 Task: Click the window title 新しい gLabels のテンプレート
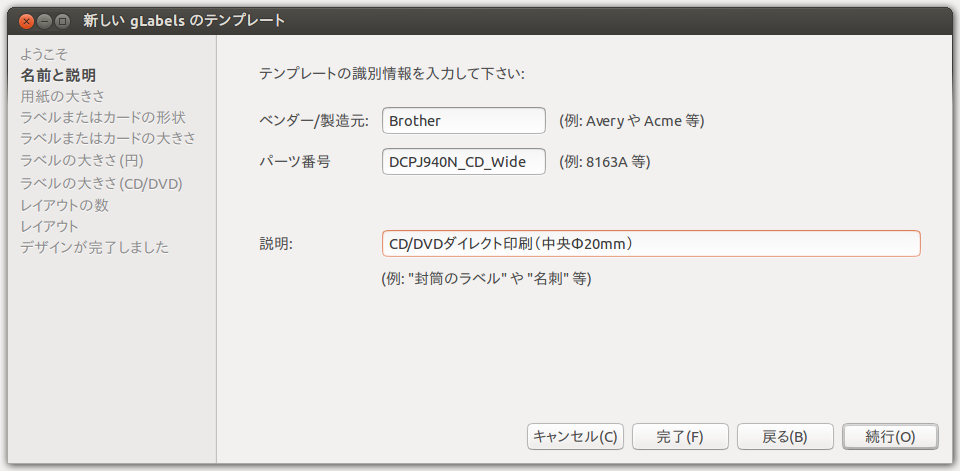click(x=184, y=21)
